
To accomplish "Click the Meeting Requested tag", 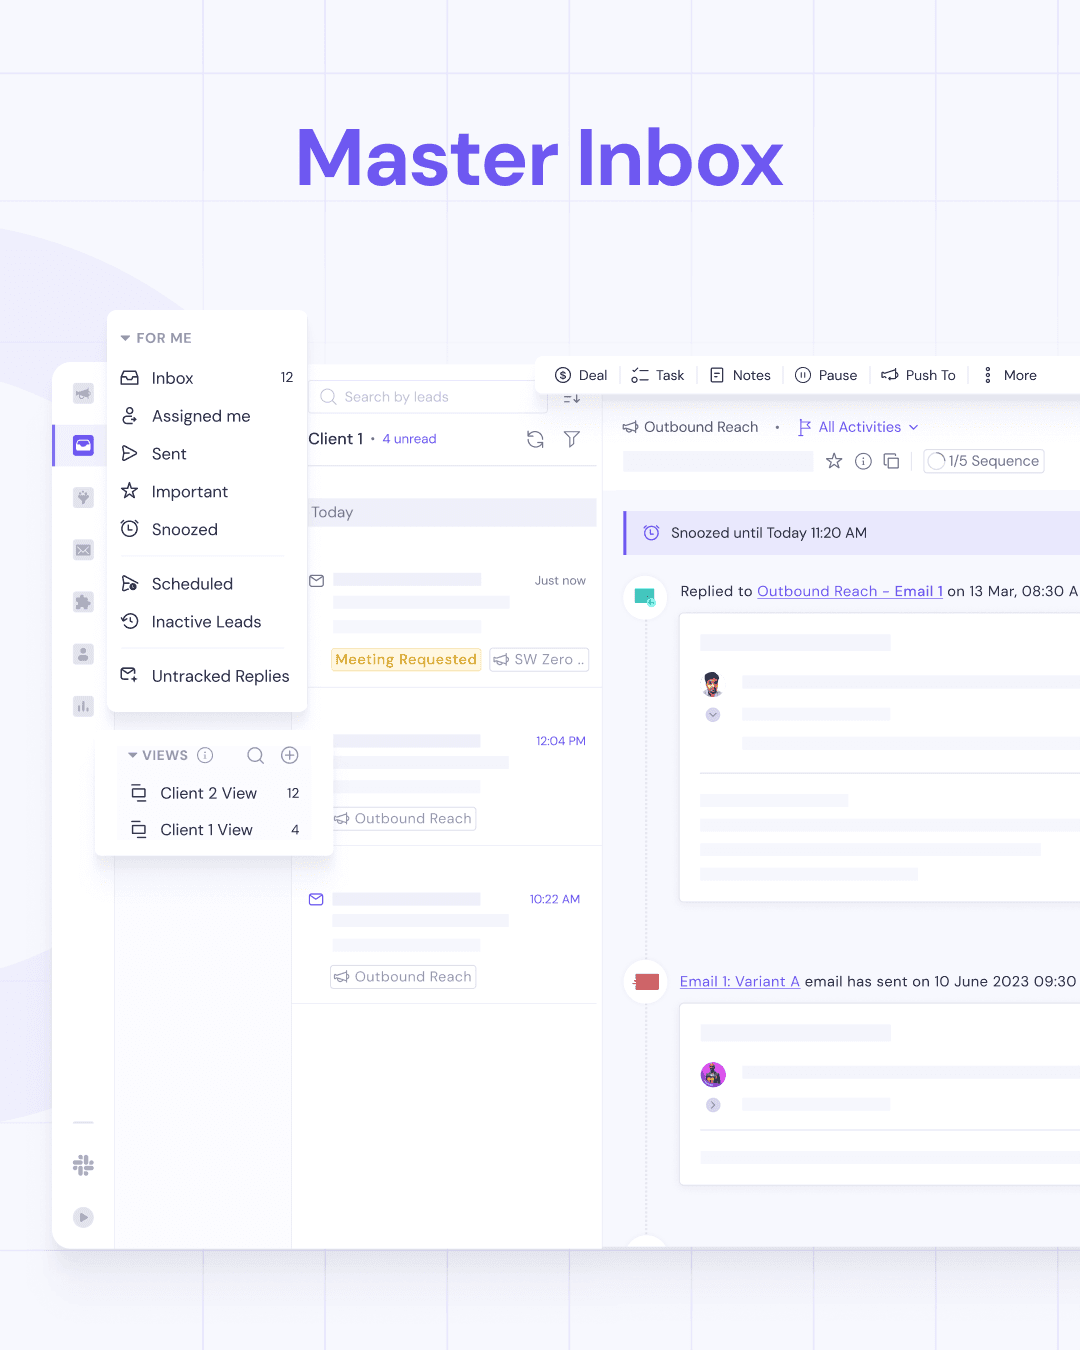I will pos(406,659).
